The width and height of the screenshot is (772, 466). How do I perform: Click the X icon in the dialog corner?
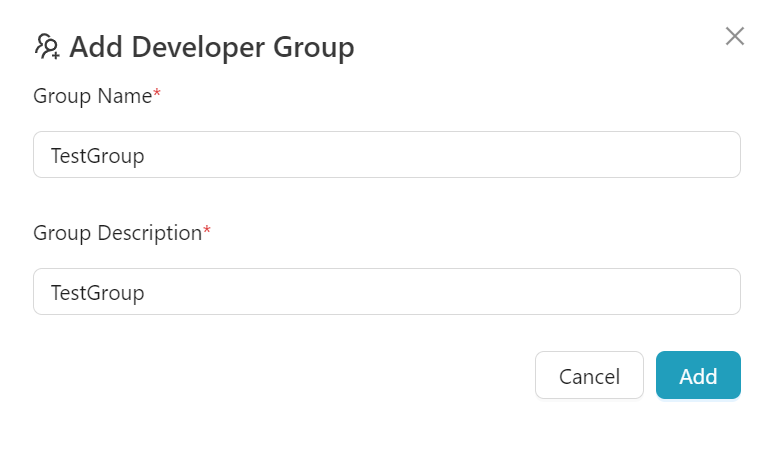pos(735,37)
